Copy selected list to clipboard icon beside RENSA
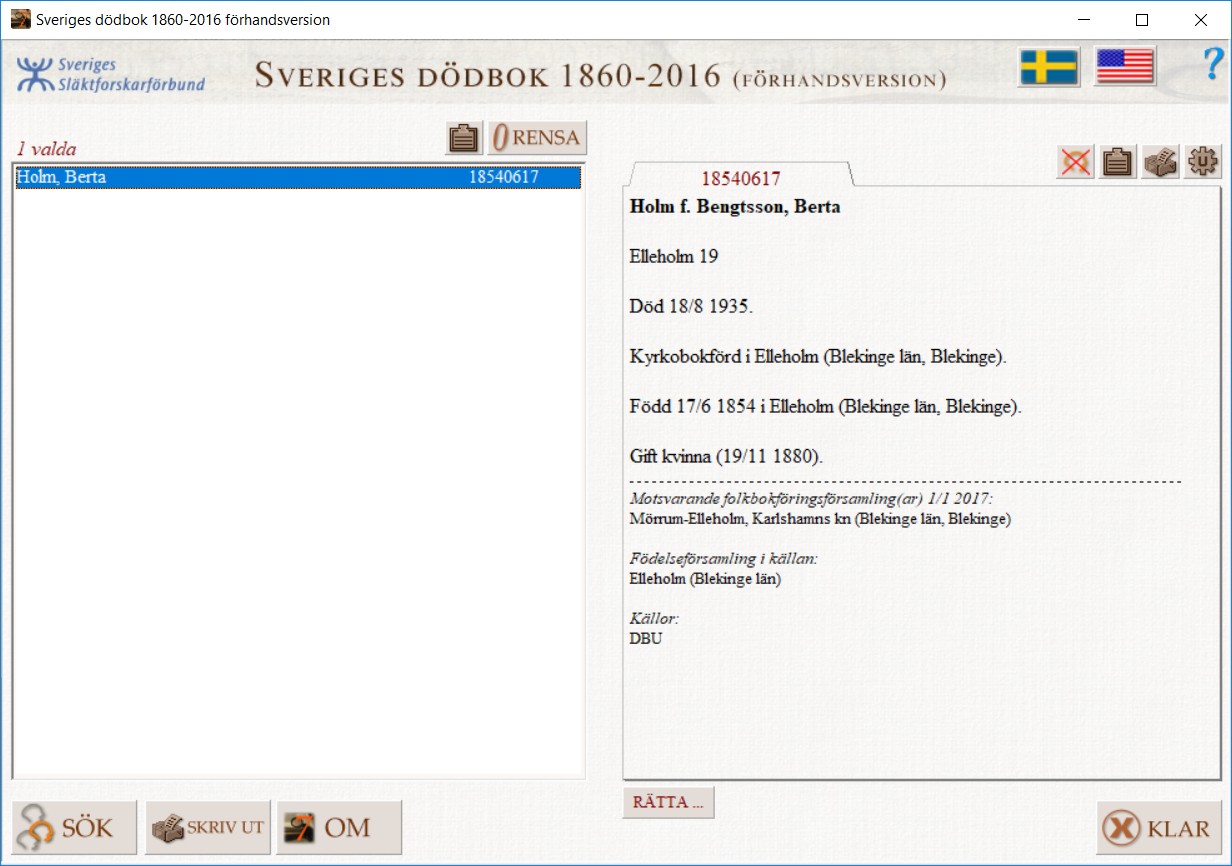 pyautogui.click(x=463, y=138)
